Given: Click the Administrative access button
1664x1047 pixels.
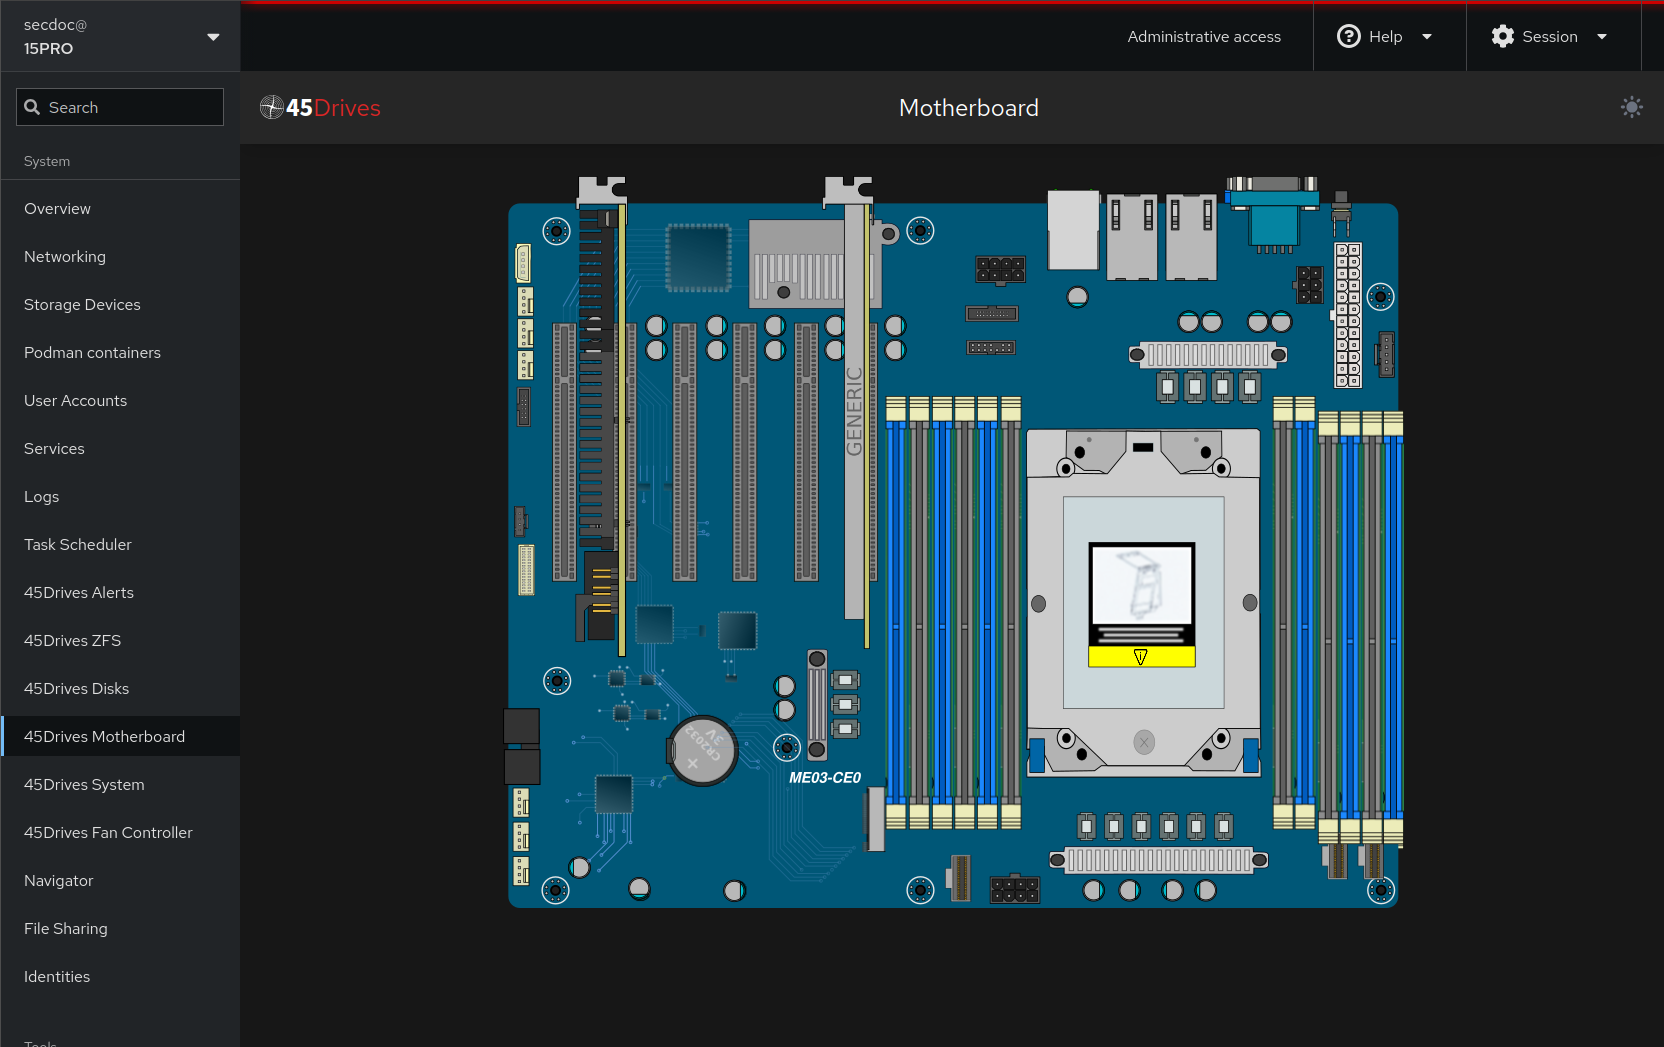Looking at the screenshot, I should [x=1204, y=37].
